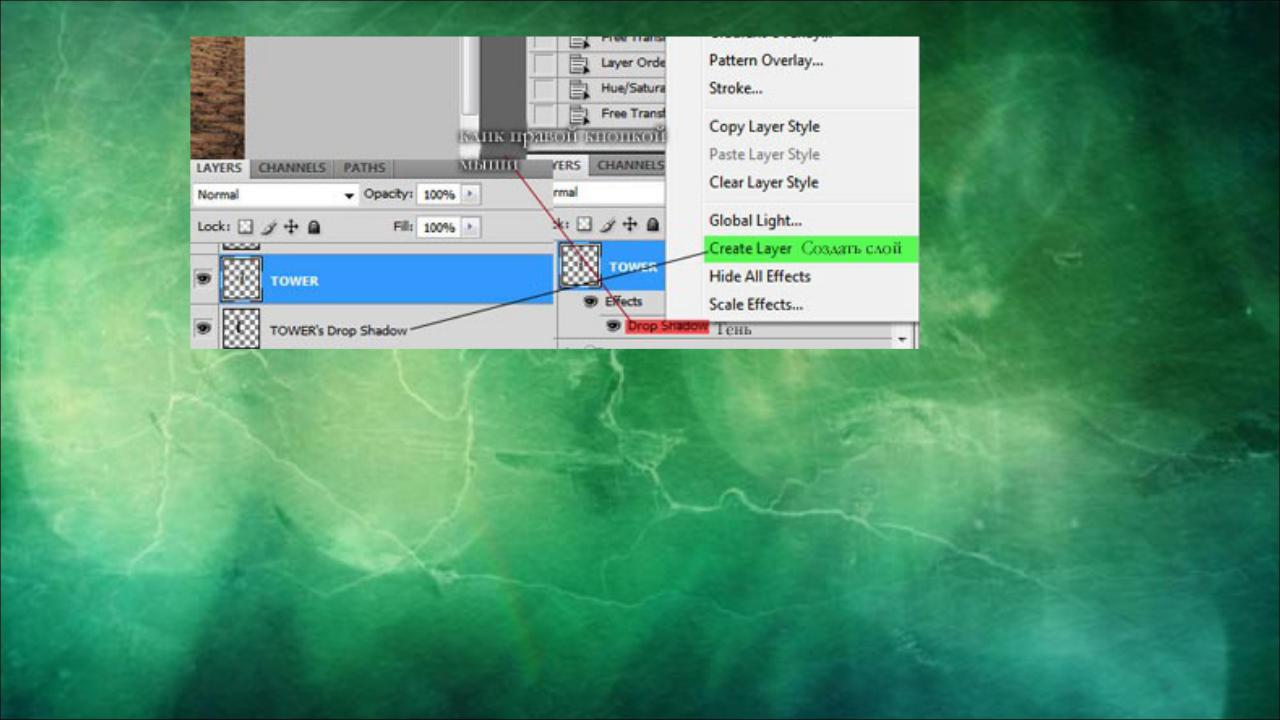Click state icon of Free Transform below Hue/Saturation

click(x=578, y=114)
